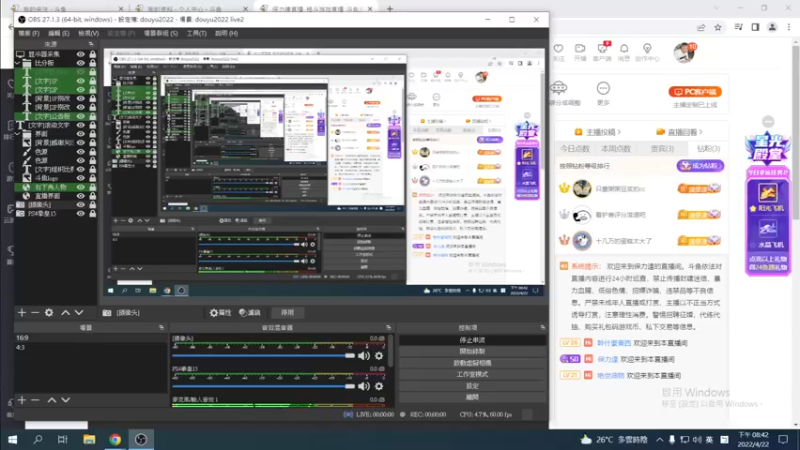This screenshot has height=450, width=800.
Task: Open 关注 heart icon in Douyu header
Action: pos(559,52)
